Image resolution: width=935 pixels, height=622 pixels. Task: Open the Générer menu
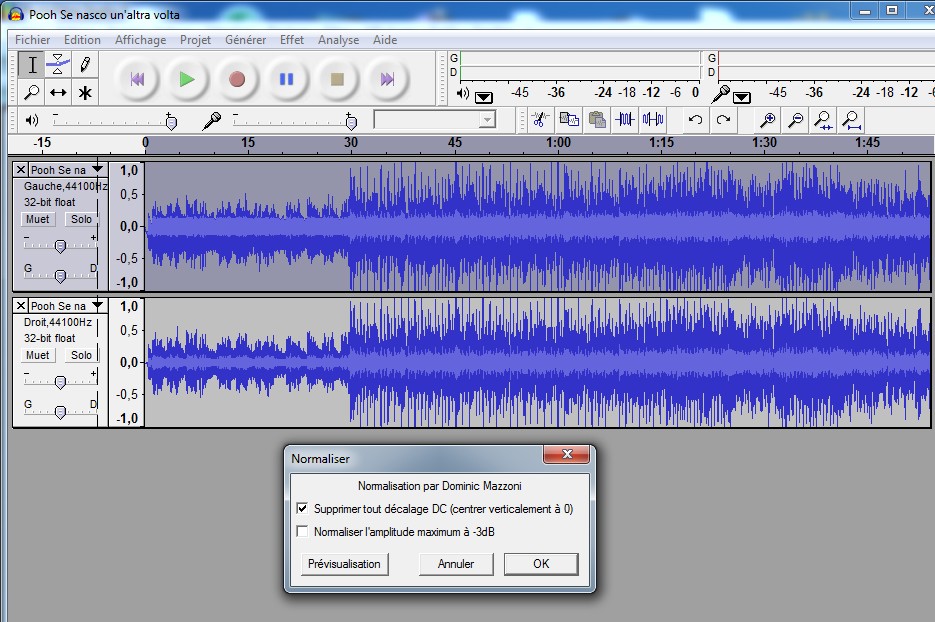point(245,40)
